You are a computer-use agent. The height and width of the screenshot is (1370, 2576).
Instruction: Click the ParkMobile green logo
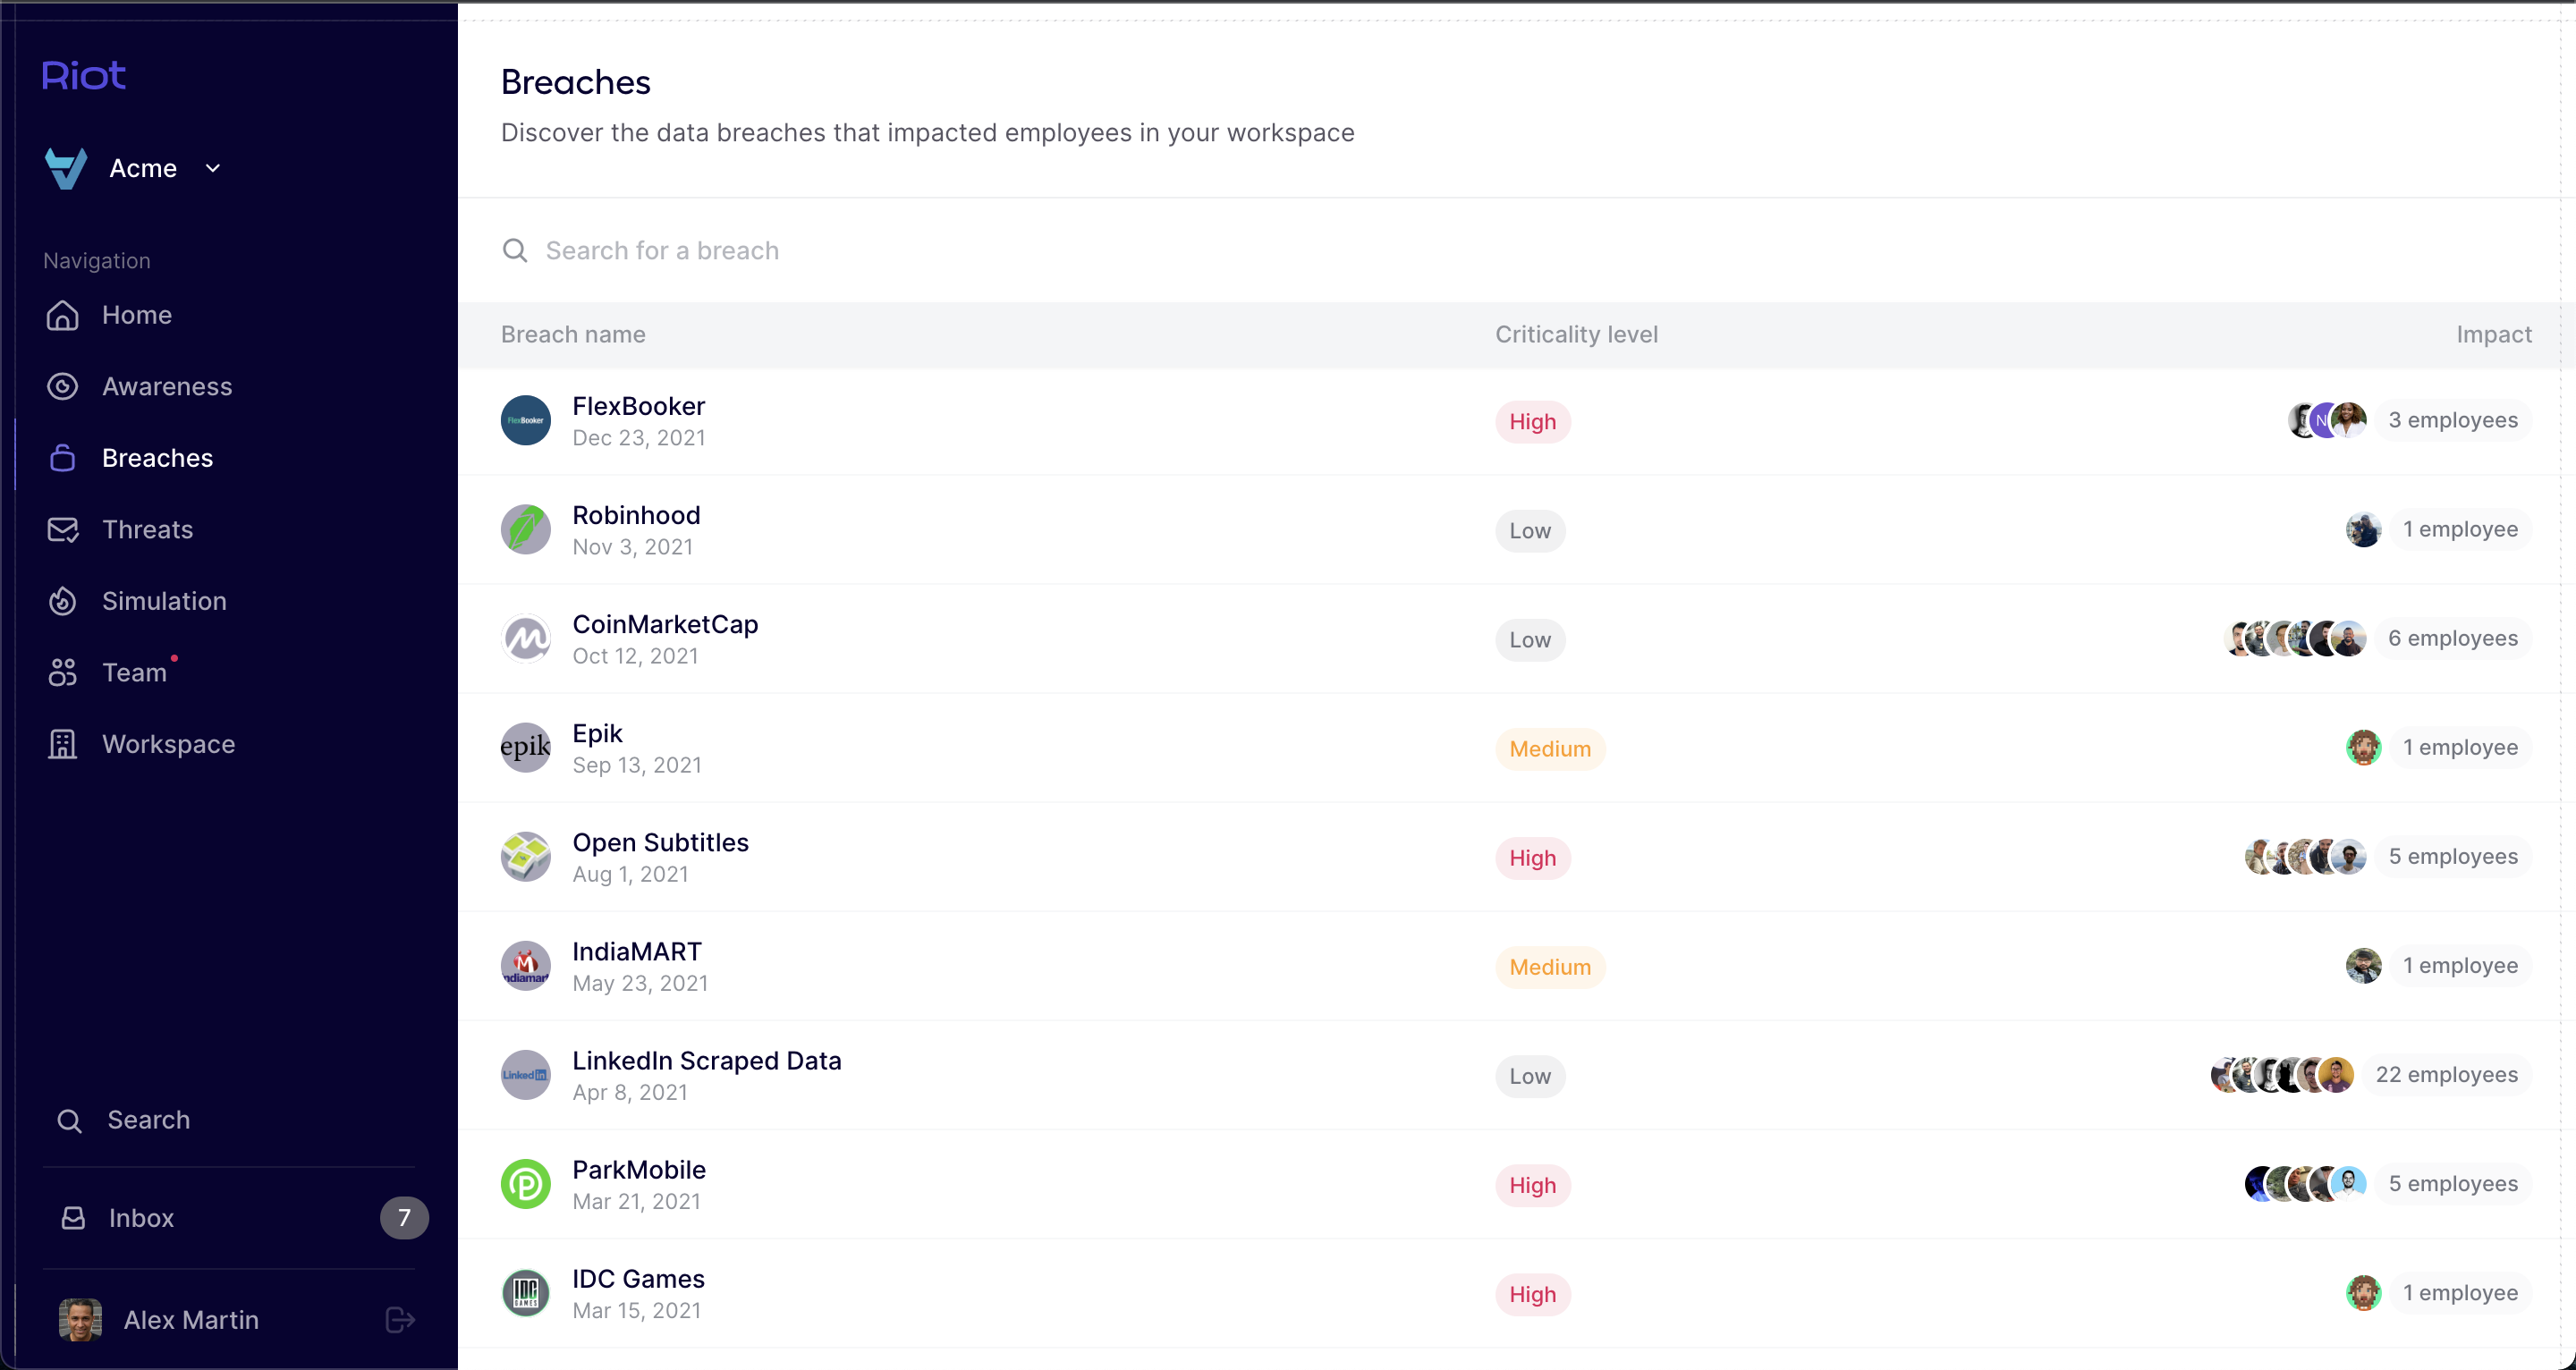pyautogui.click(x=525, y=1185)
